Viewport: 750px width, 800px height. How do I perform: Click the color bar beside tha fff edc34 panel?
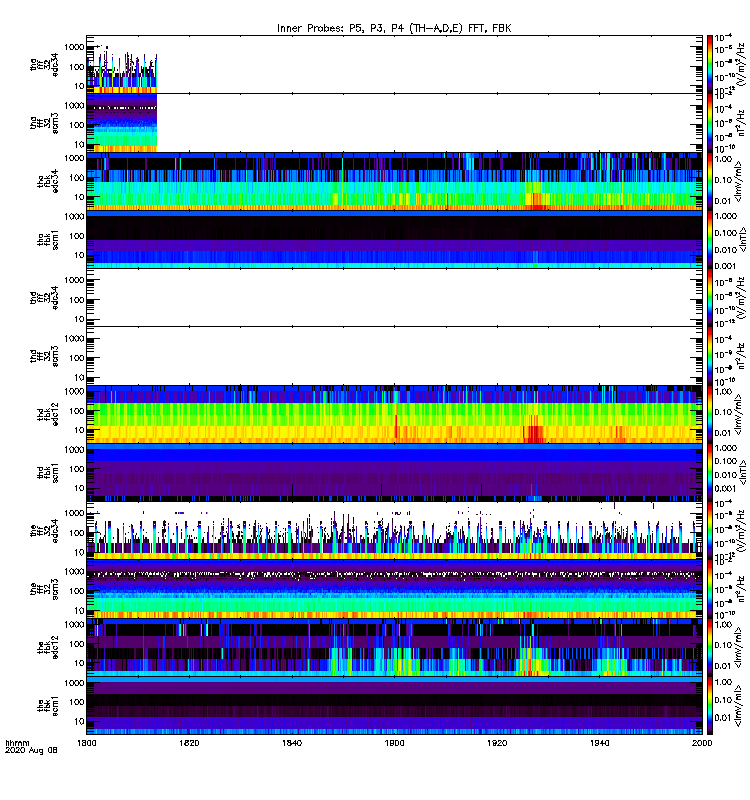click(x=709, y=64)
